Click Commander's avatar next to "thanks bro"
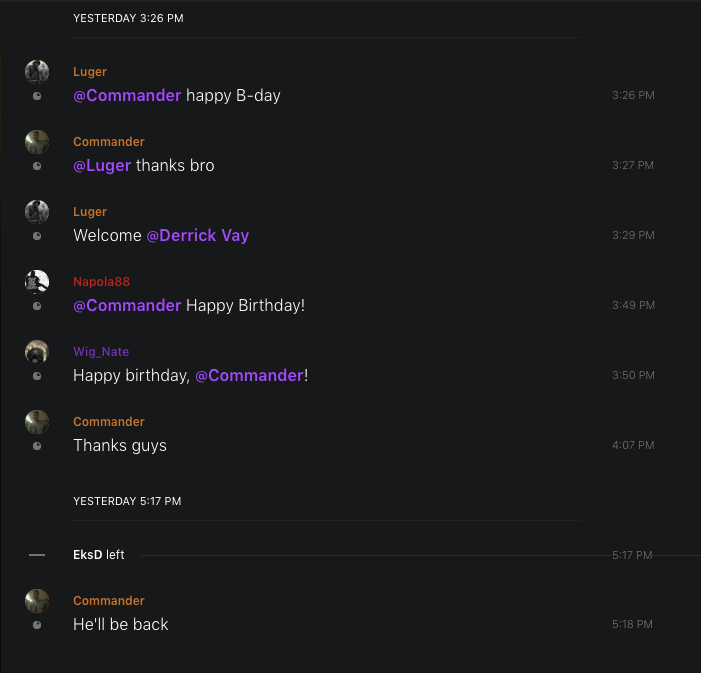The width and height of the screenshot is (701, 673). (x=37, y=142)
